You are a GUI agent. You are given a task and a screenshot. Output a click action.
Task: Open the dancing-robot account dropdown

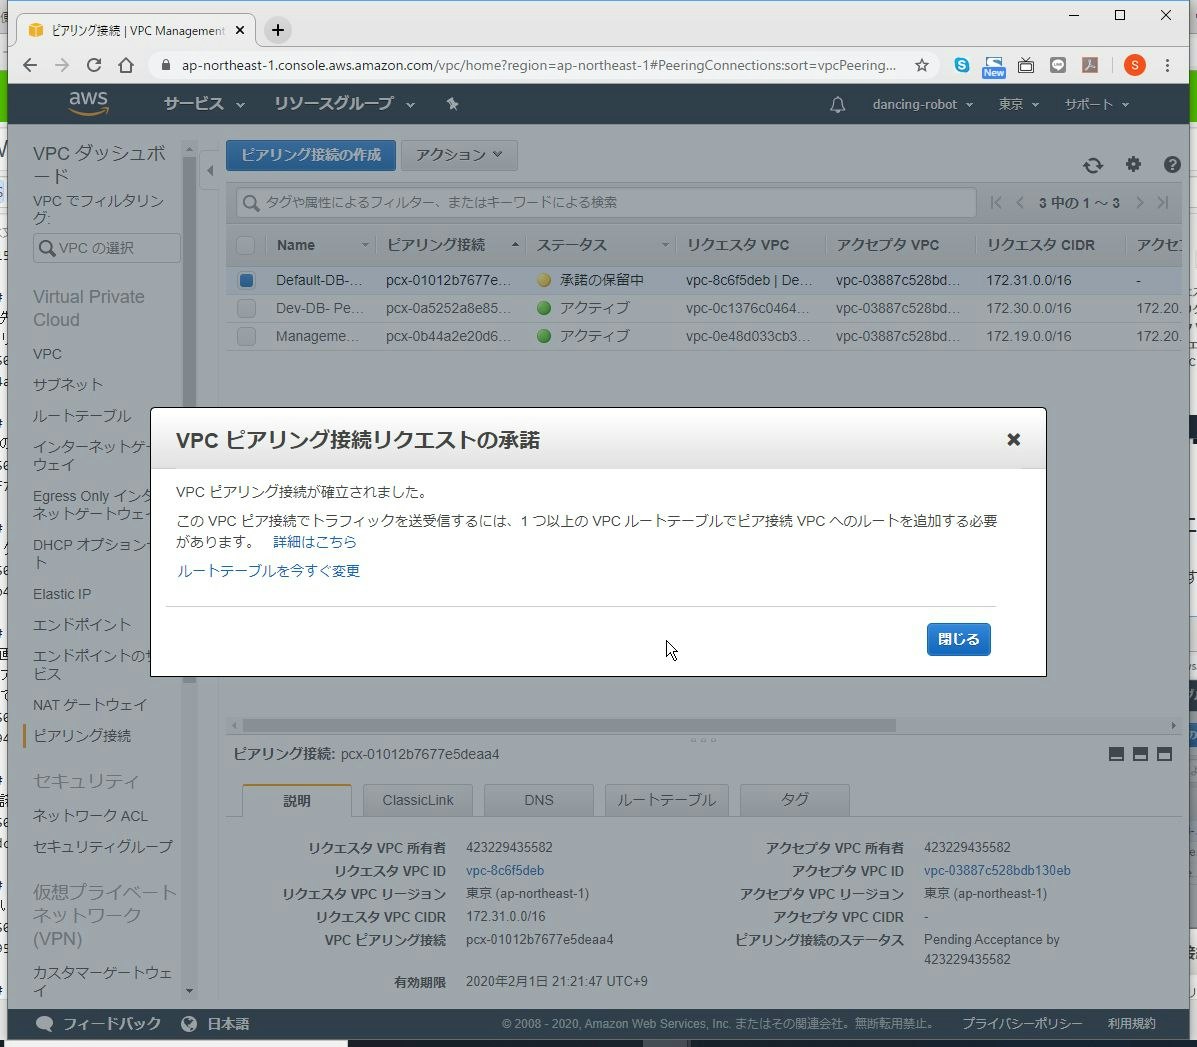[922, 105]
